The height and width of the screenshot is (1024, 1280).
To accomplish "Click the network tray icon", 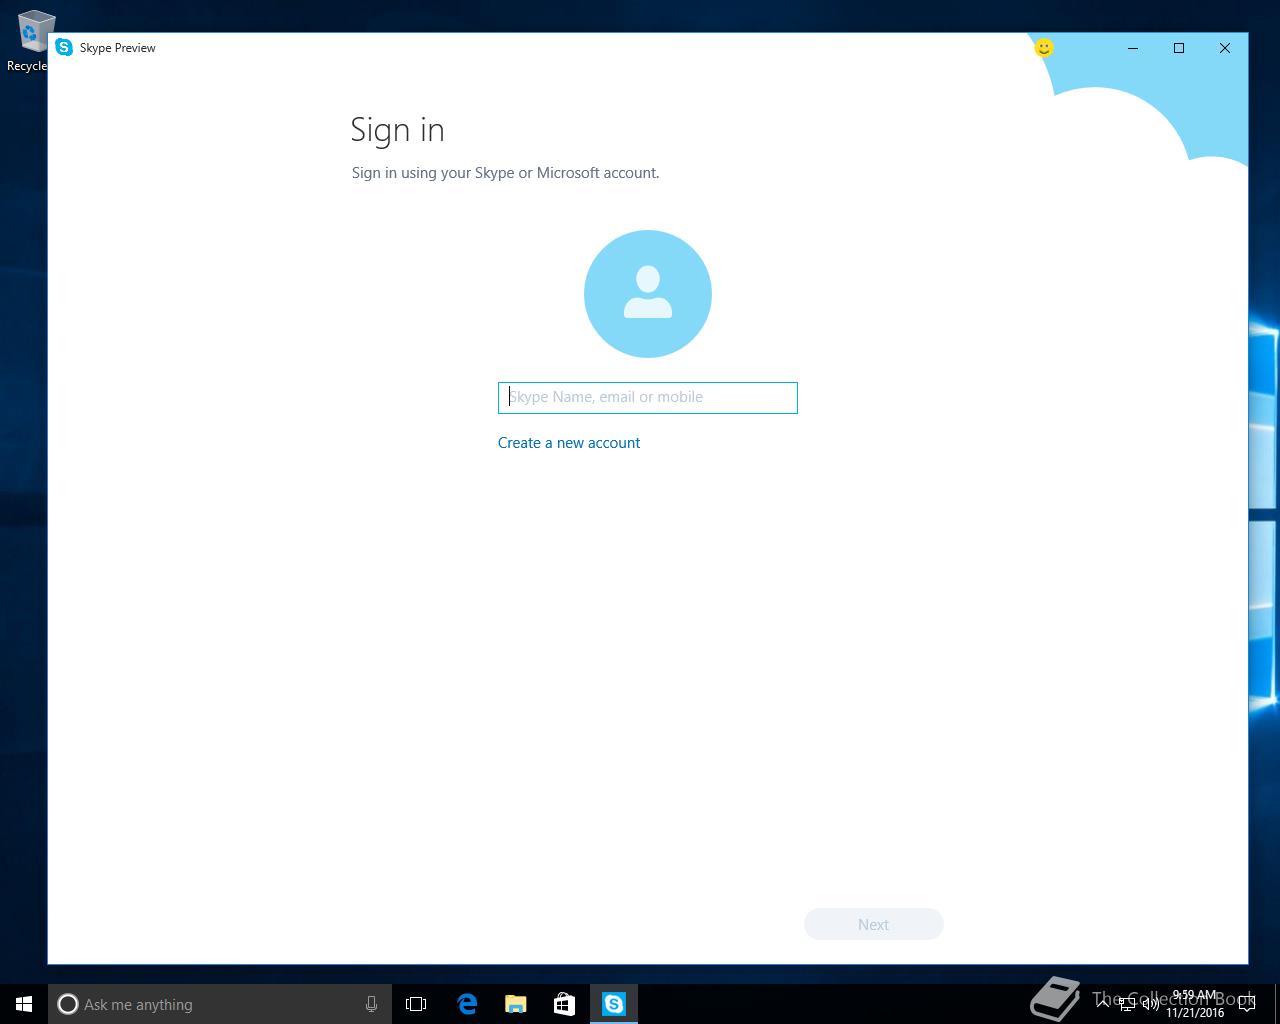I will [x=1127, y=1004].
